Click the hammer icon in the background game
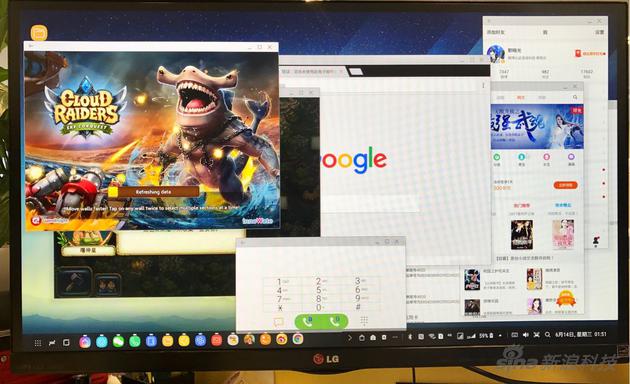Viewport: 630px width, 384px height. pos(74,281)
